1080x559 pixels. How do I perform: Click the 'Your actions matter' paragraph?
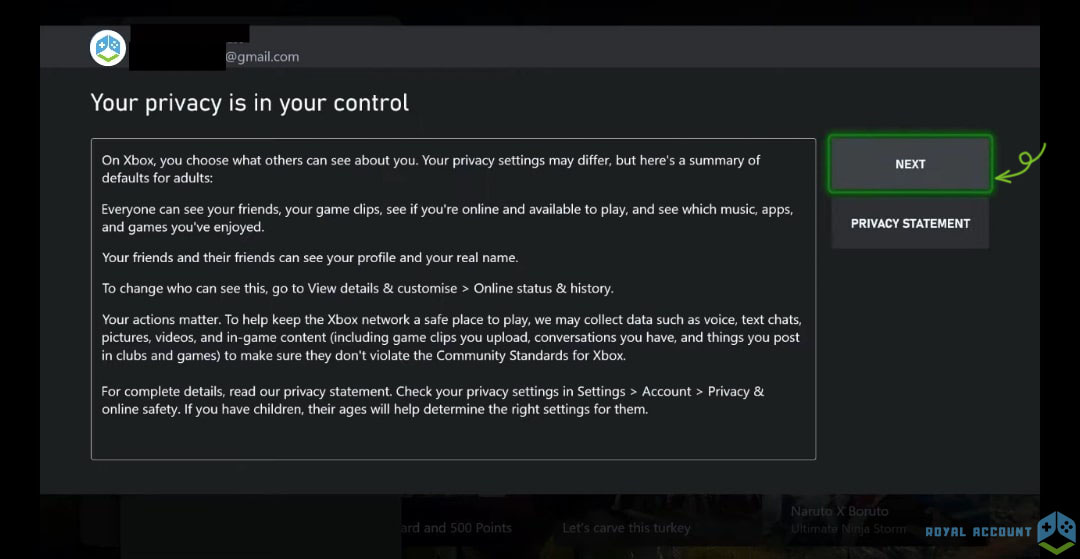point(450,337)
